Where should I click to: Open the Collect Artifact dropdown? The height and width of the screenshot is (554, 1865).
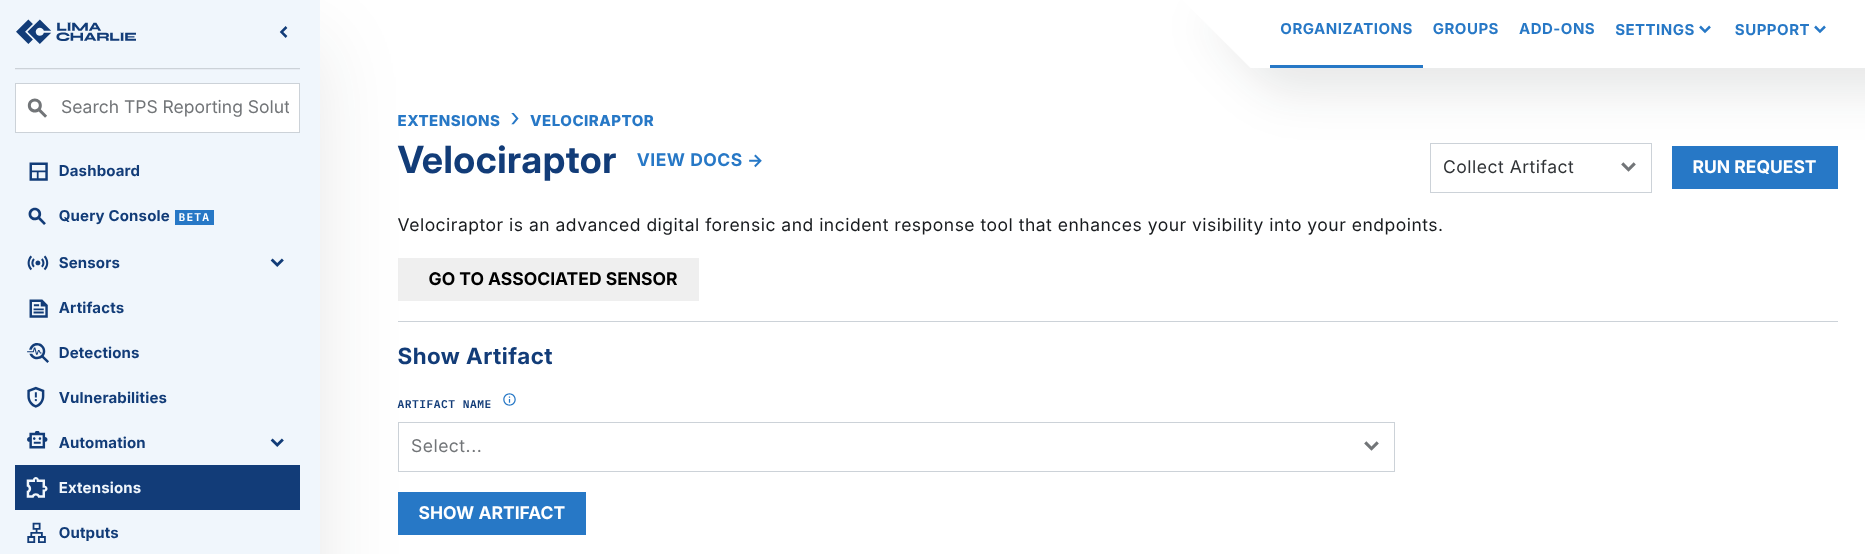click(1540, 168)
